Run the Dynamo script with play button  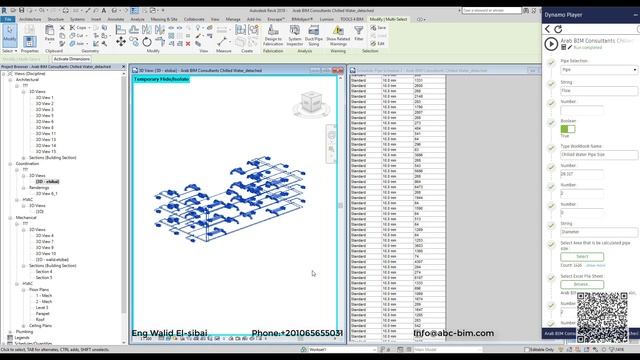point(551,44)
